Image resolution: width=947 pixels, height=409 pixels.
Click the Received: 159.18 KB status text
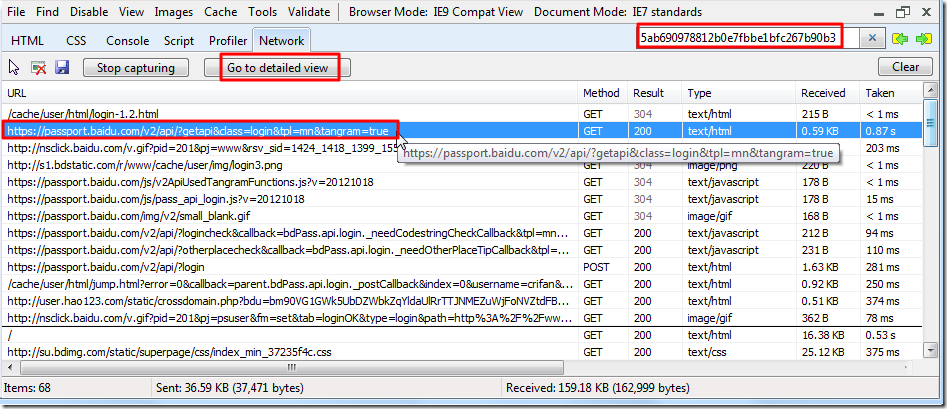[x=598, y=388]
